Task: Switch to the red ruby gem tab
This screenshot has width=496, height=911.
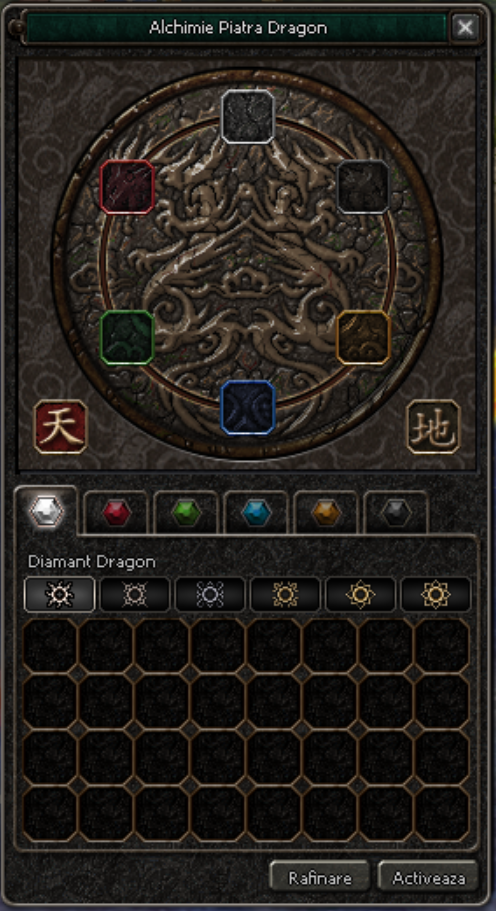Action: [116, 512]
